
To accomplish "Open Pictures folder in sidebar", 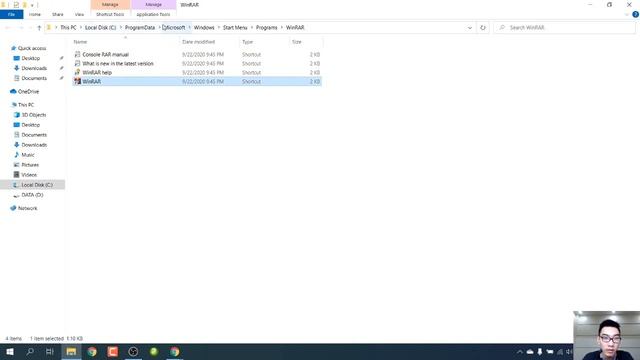I will 30,165.
